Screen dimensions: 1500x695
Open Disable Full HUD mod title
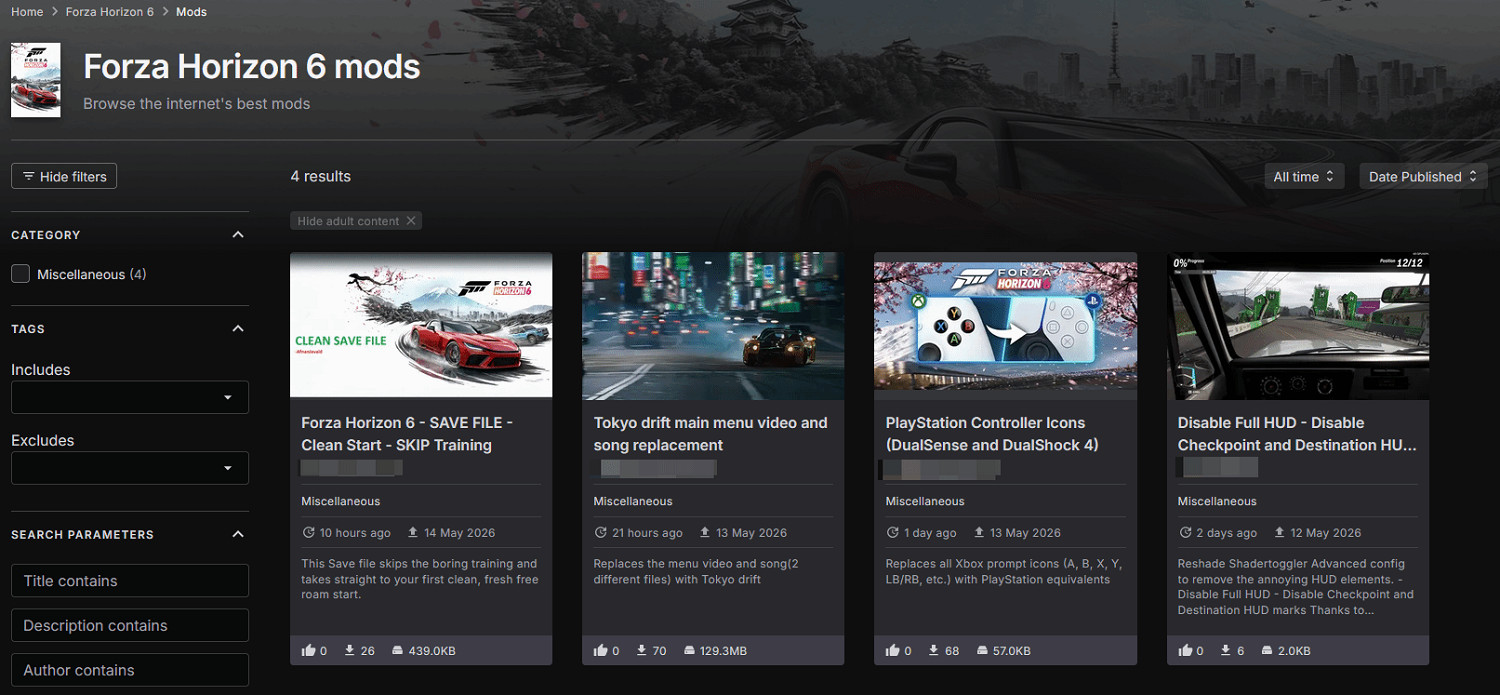1297,434
